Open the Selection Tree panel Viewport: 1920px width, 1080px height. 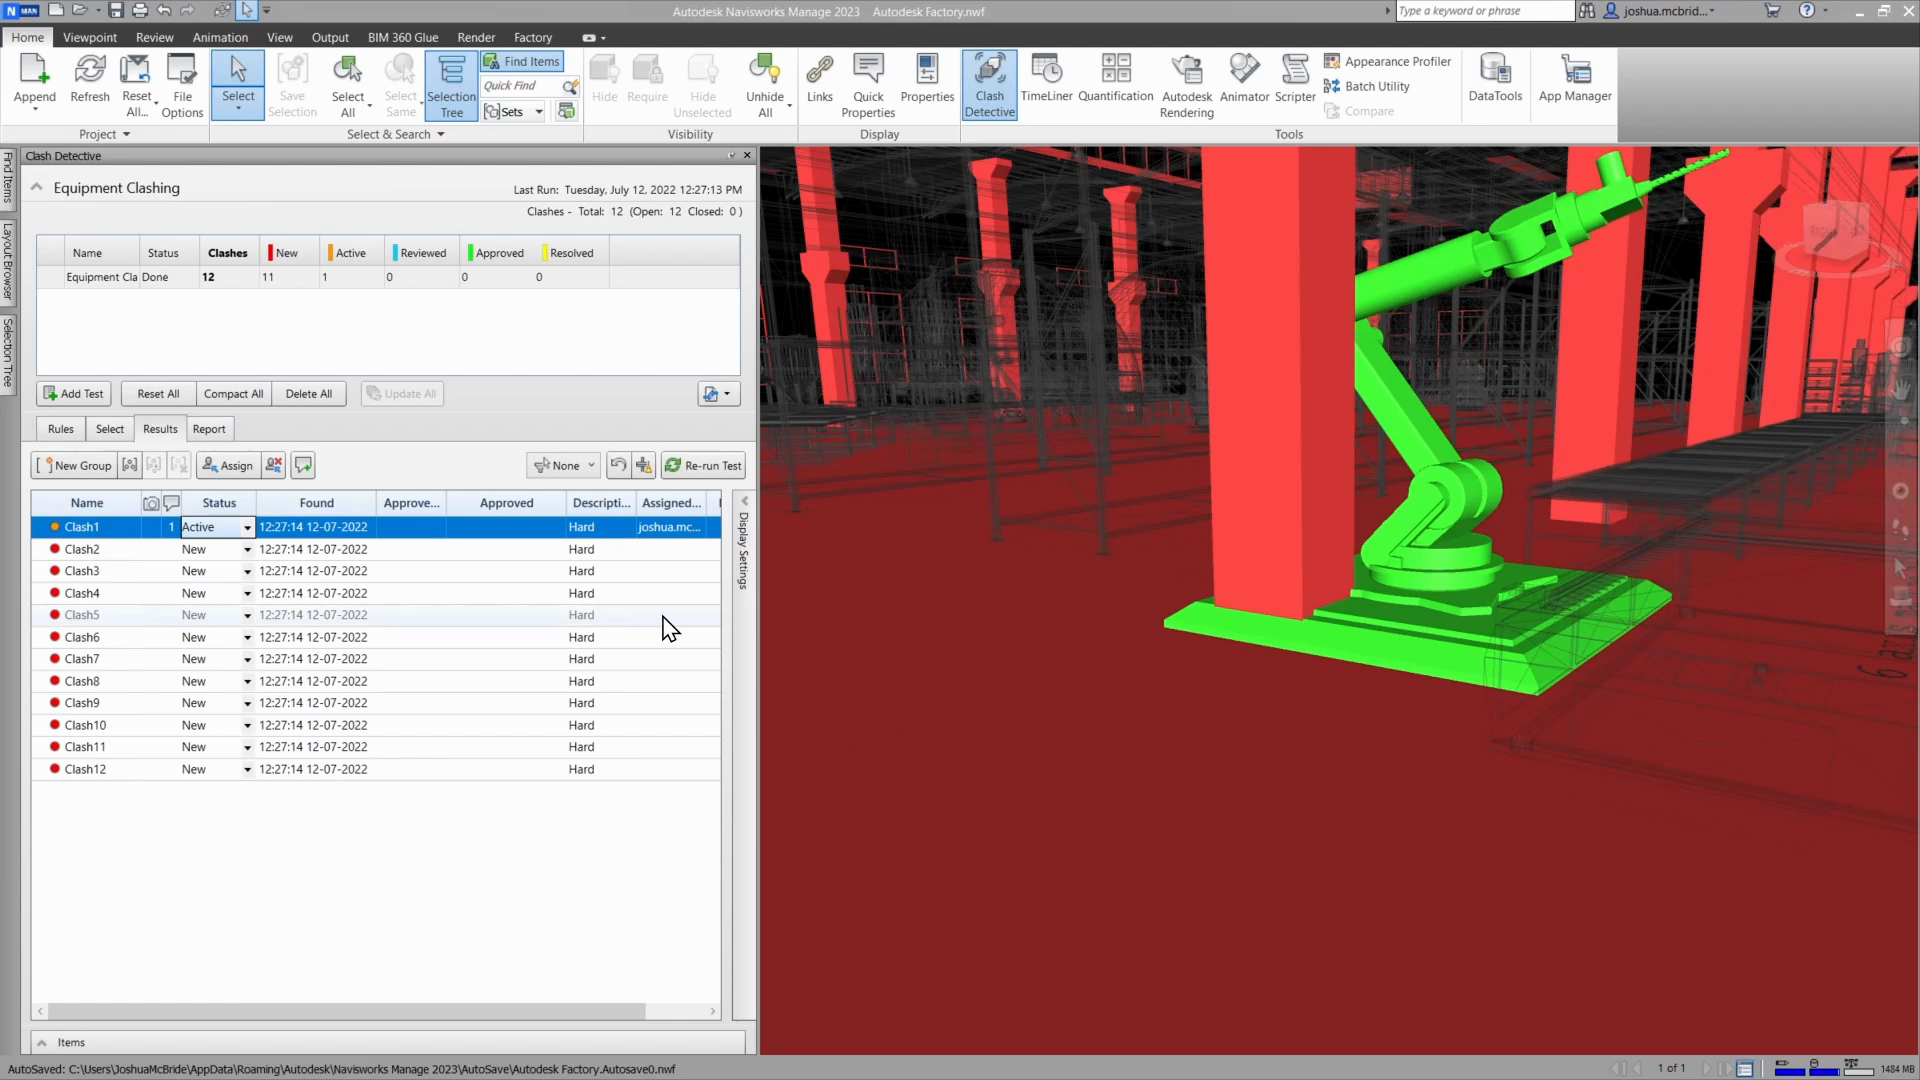(451, 85)
